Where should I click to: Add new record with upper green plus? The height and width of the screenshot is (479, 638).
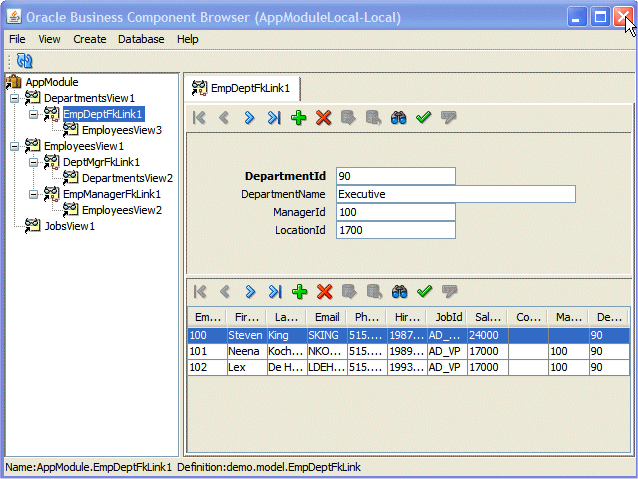click(299, 118)
